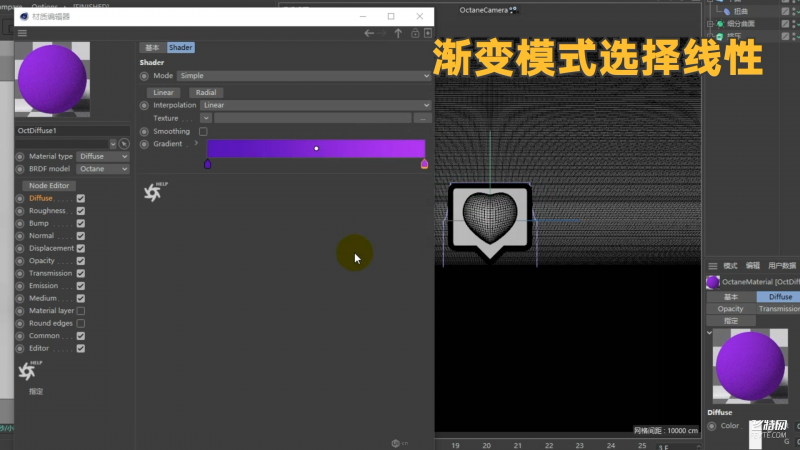Viewport: 800px width, 450px height.
Task: Click the up arrow navigation icon
Action: (398, 33)
